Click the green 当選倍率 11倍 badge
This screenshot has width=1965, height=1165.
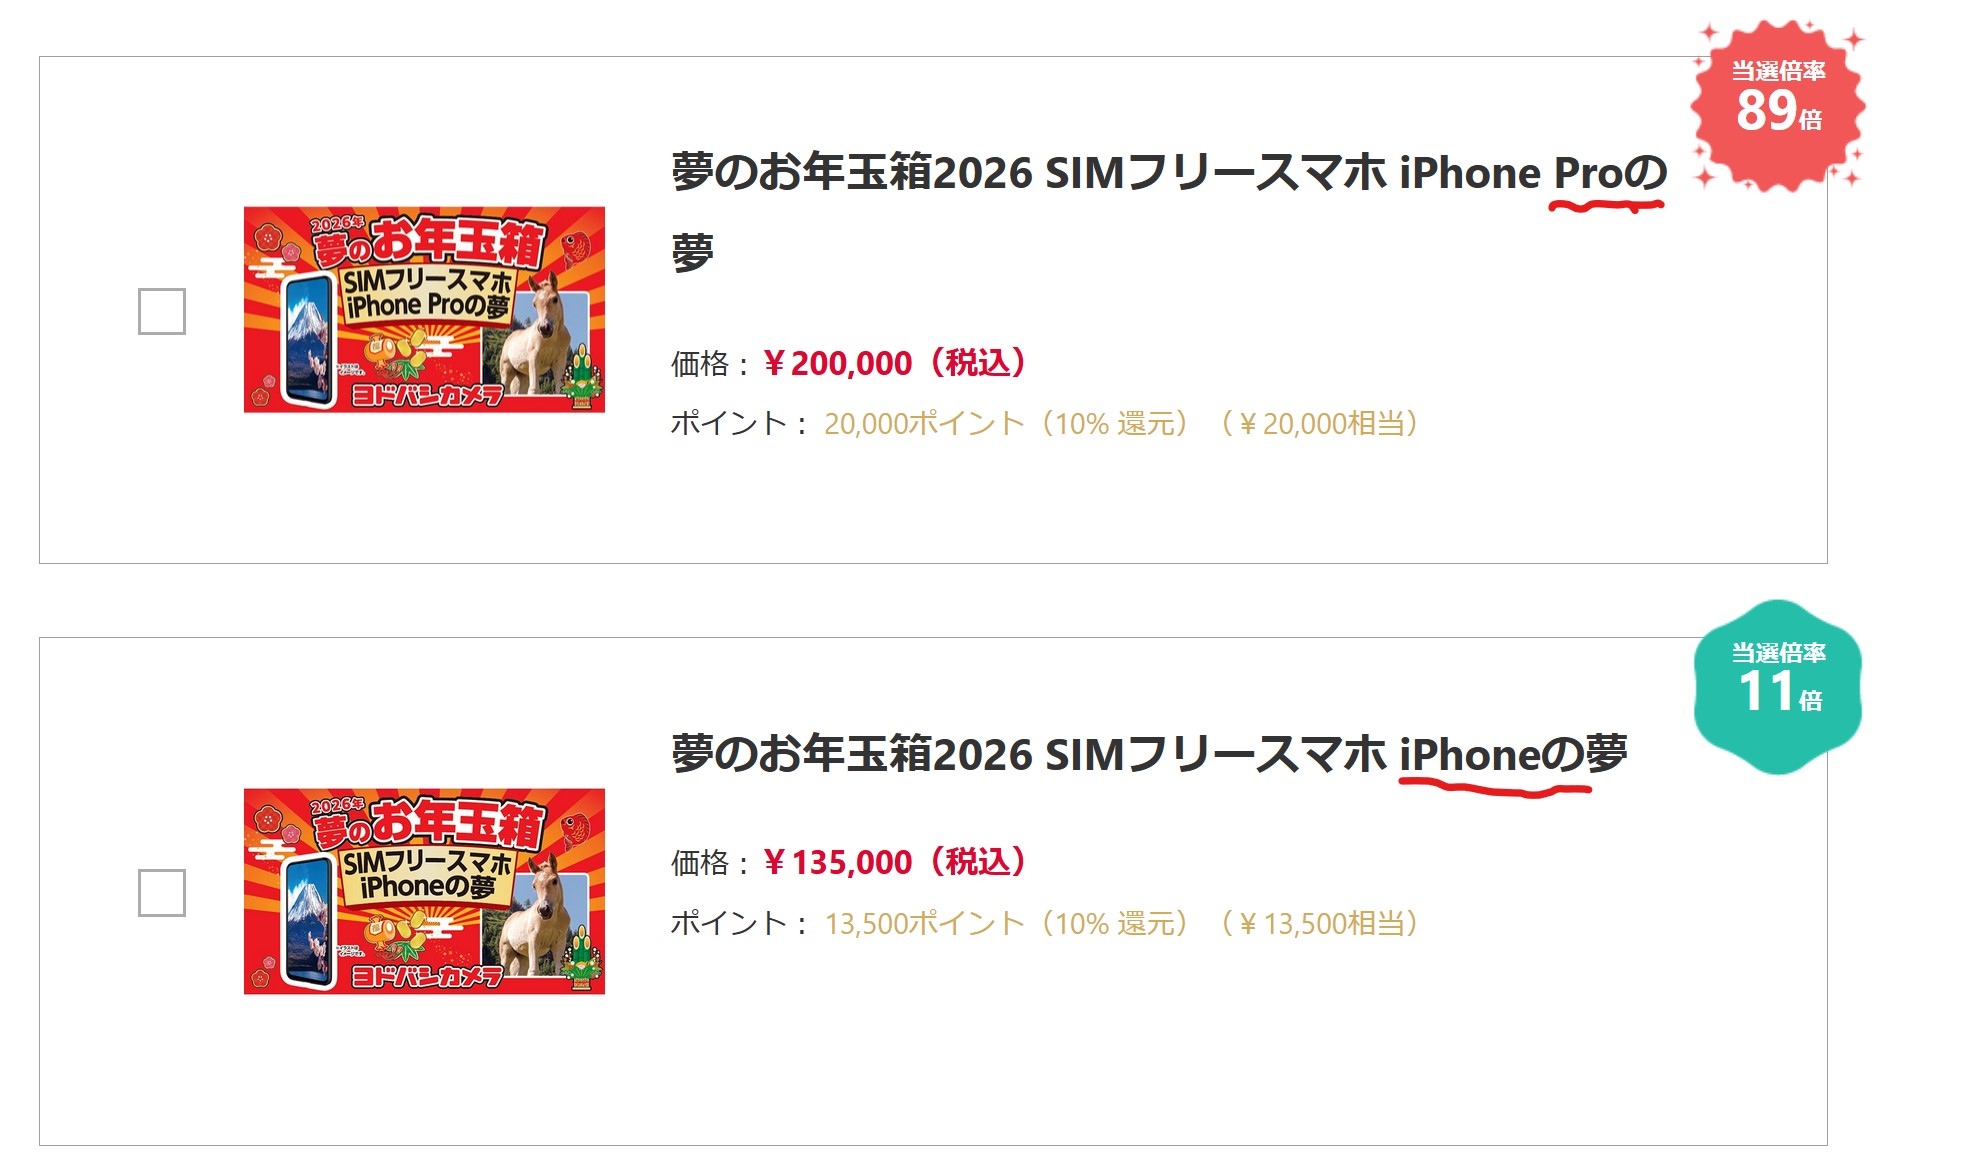tap(1777, 687)
